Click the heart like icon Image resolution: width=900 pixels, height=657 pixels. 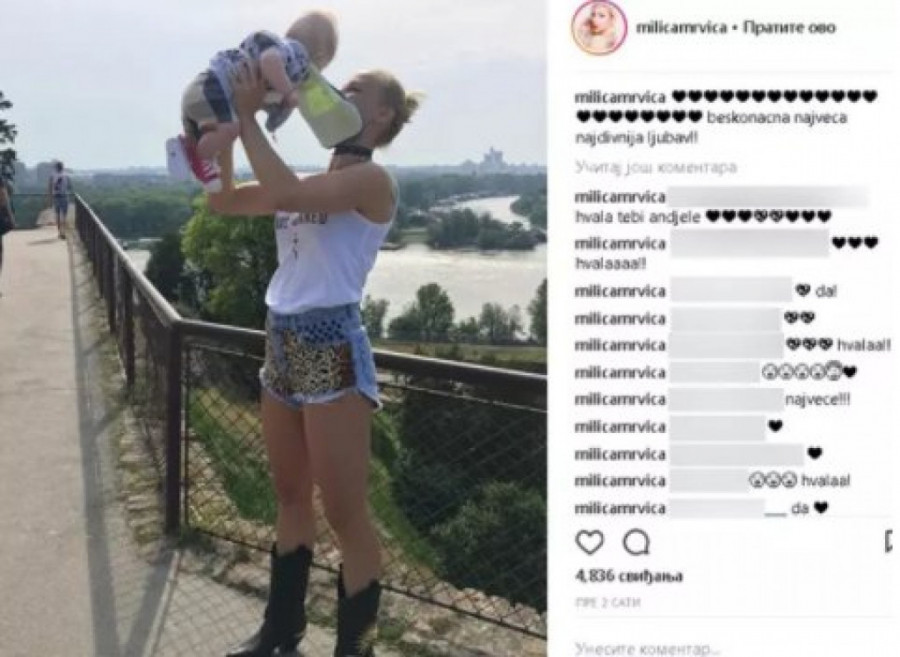point(589,542)
